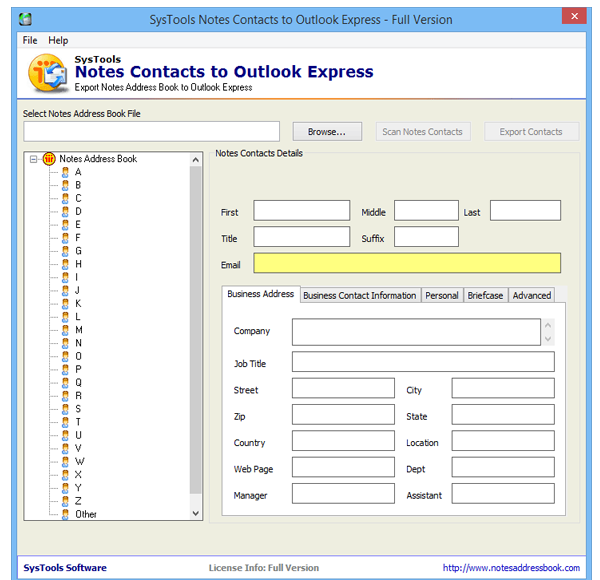Click the Location input field
This screenshot has width=600, height=580.
pyautogui.click(x=503, y=441)
